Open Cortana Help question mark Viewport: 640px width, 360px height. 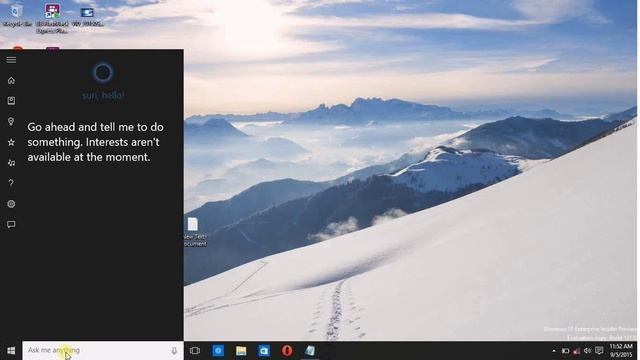(11, 183)
